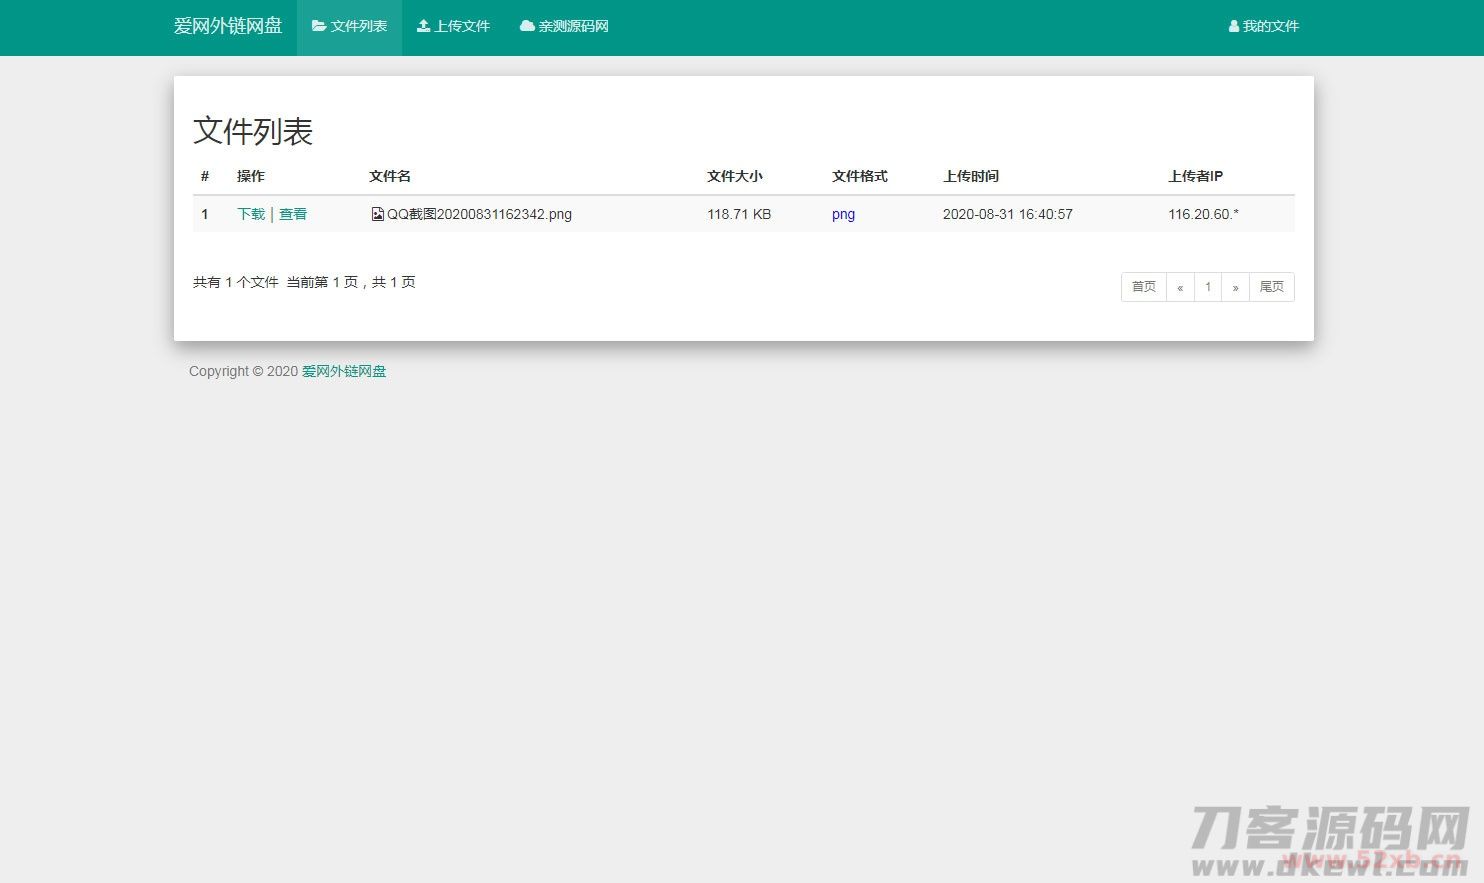Select the folder icon beside 文件列表
This screenshot has height=883, width=1484.
(318, 26)
